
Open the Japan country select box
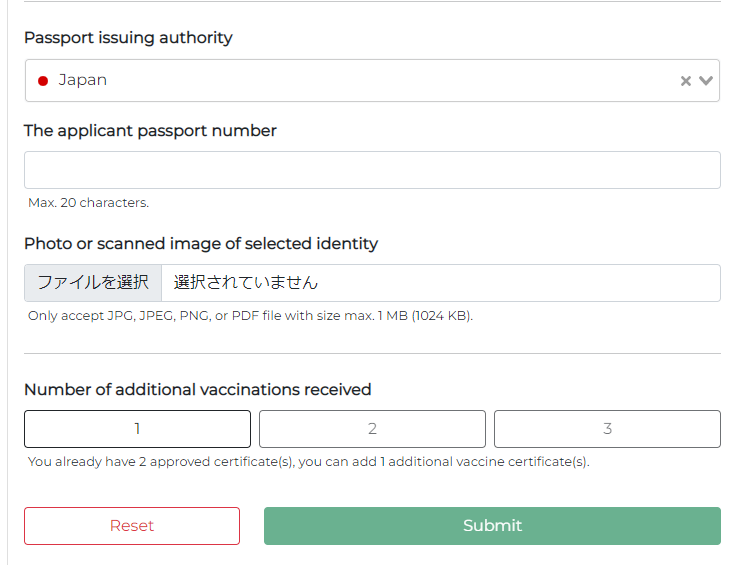click(x=372, y=81)
